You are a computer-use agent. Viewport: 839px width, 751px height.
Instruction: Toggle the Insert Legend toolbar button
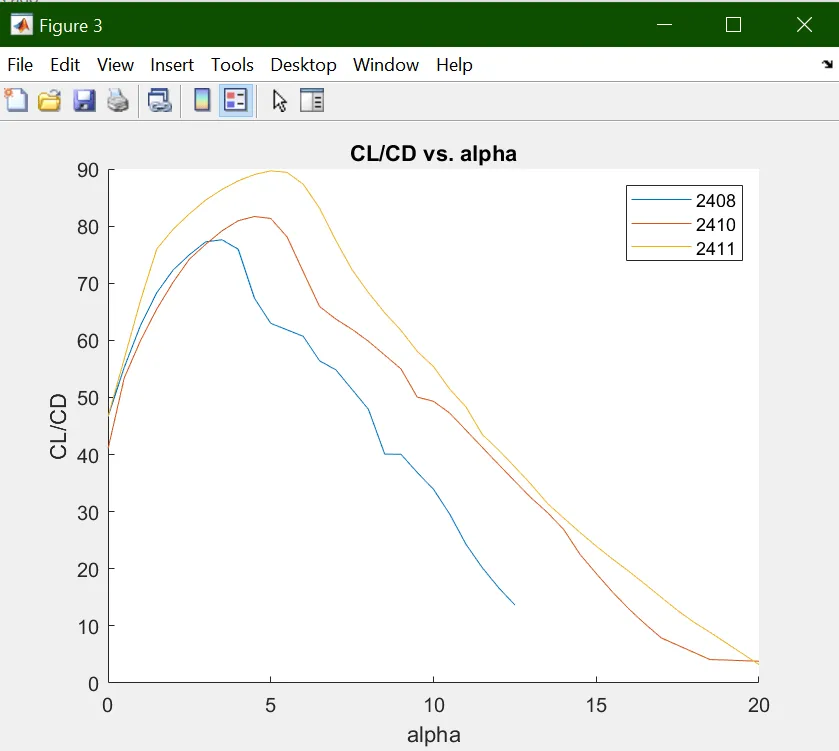click(236, 100)
